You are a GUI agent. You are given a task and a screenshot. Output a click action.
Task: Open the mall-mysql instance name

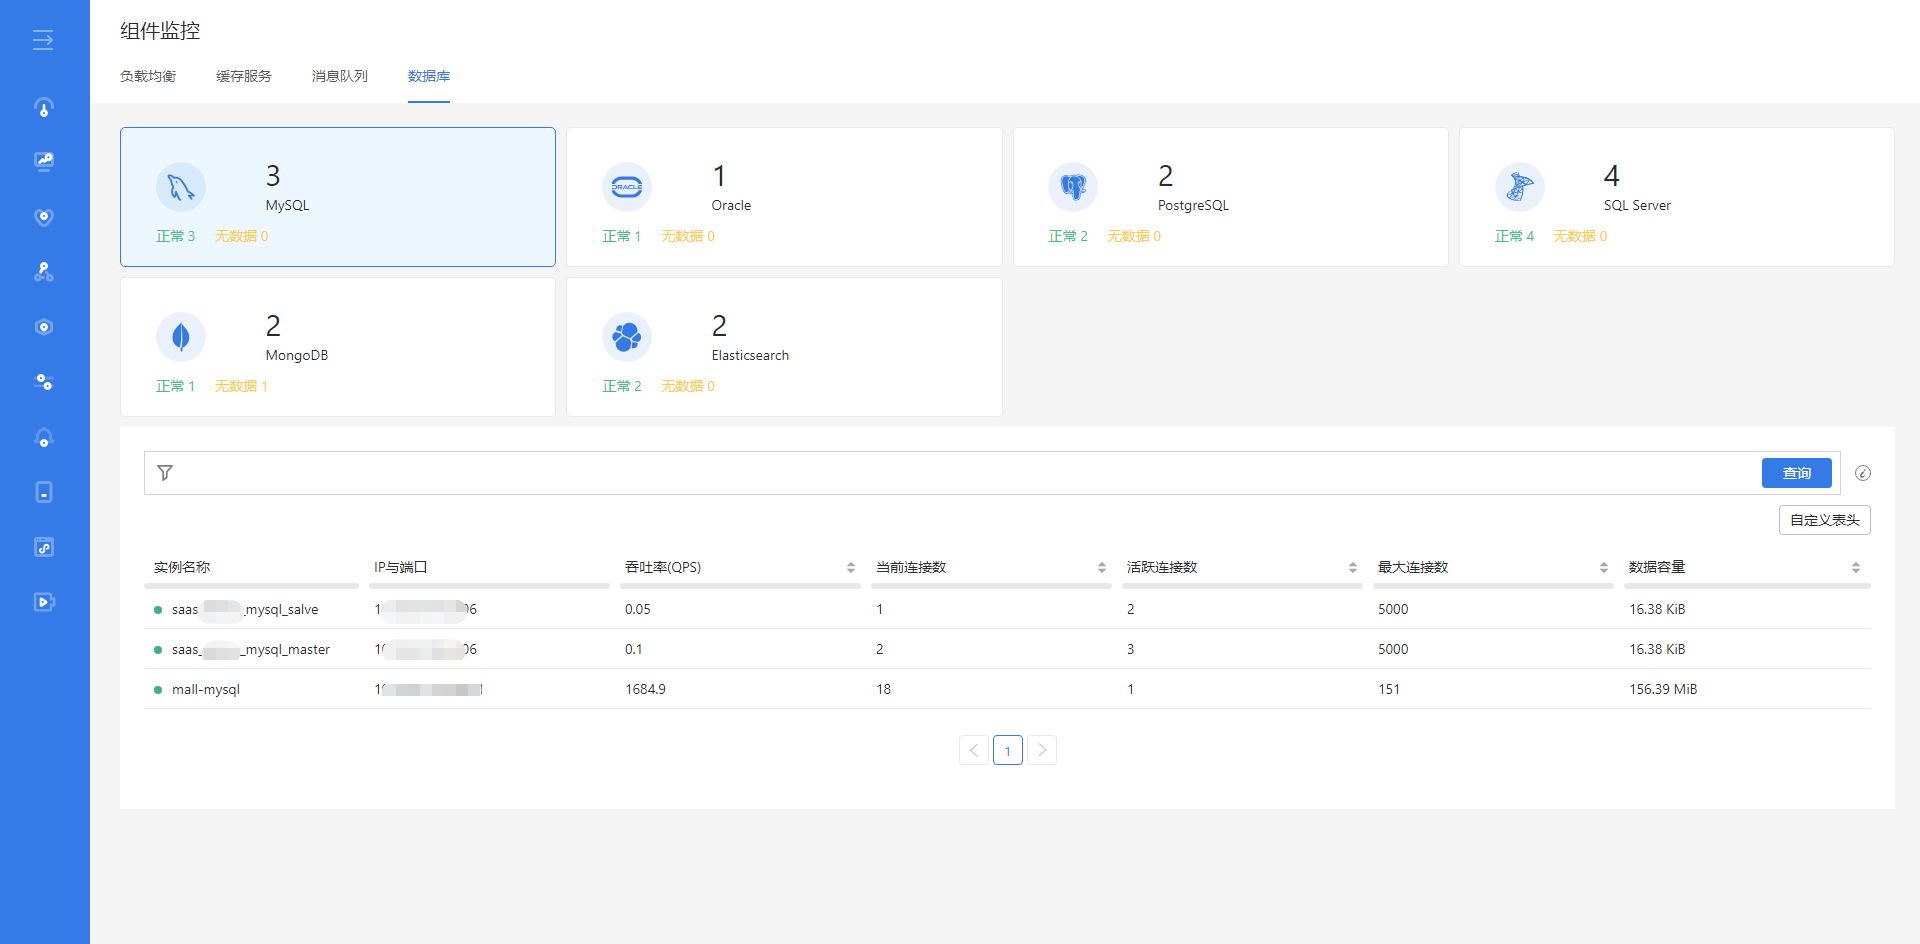(x=206, y=689)
